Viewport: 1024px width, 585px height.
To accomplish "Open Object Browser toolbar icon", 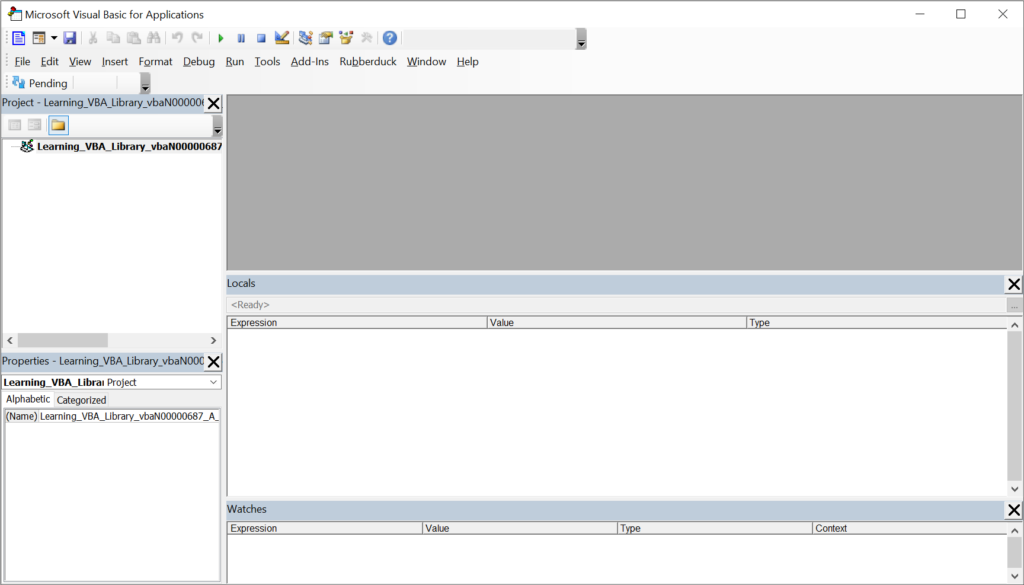I will pyautogui.click(x=345, y=38).
